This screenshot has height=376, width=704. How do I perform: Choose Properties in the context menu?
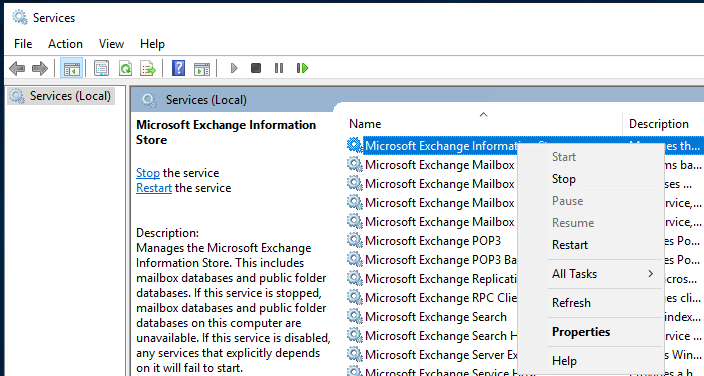590,332
